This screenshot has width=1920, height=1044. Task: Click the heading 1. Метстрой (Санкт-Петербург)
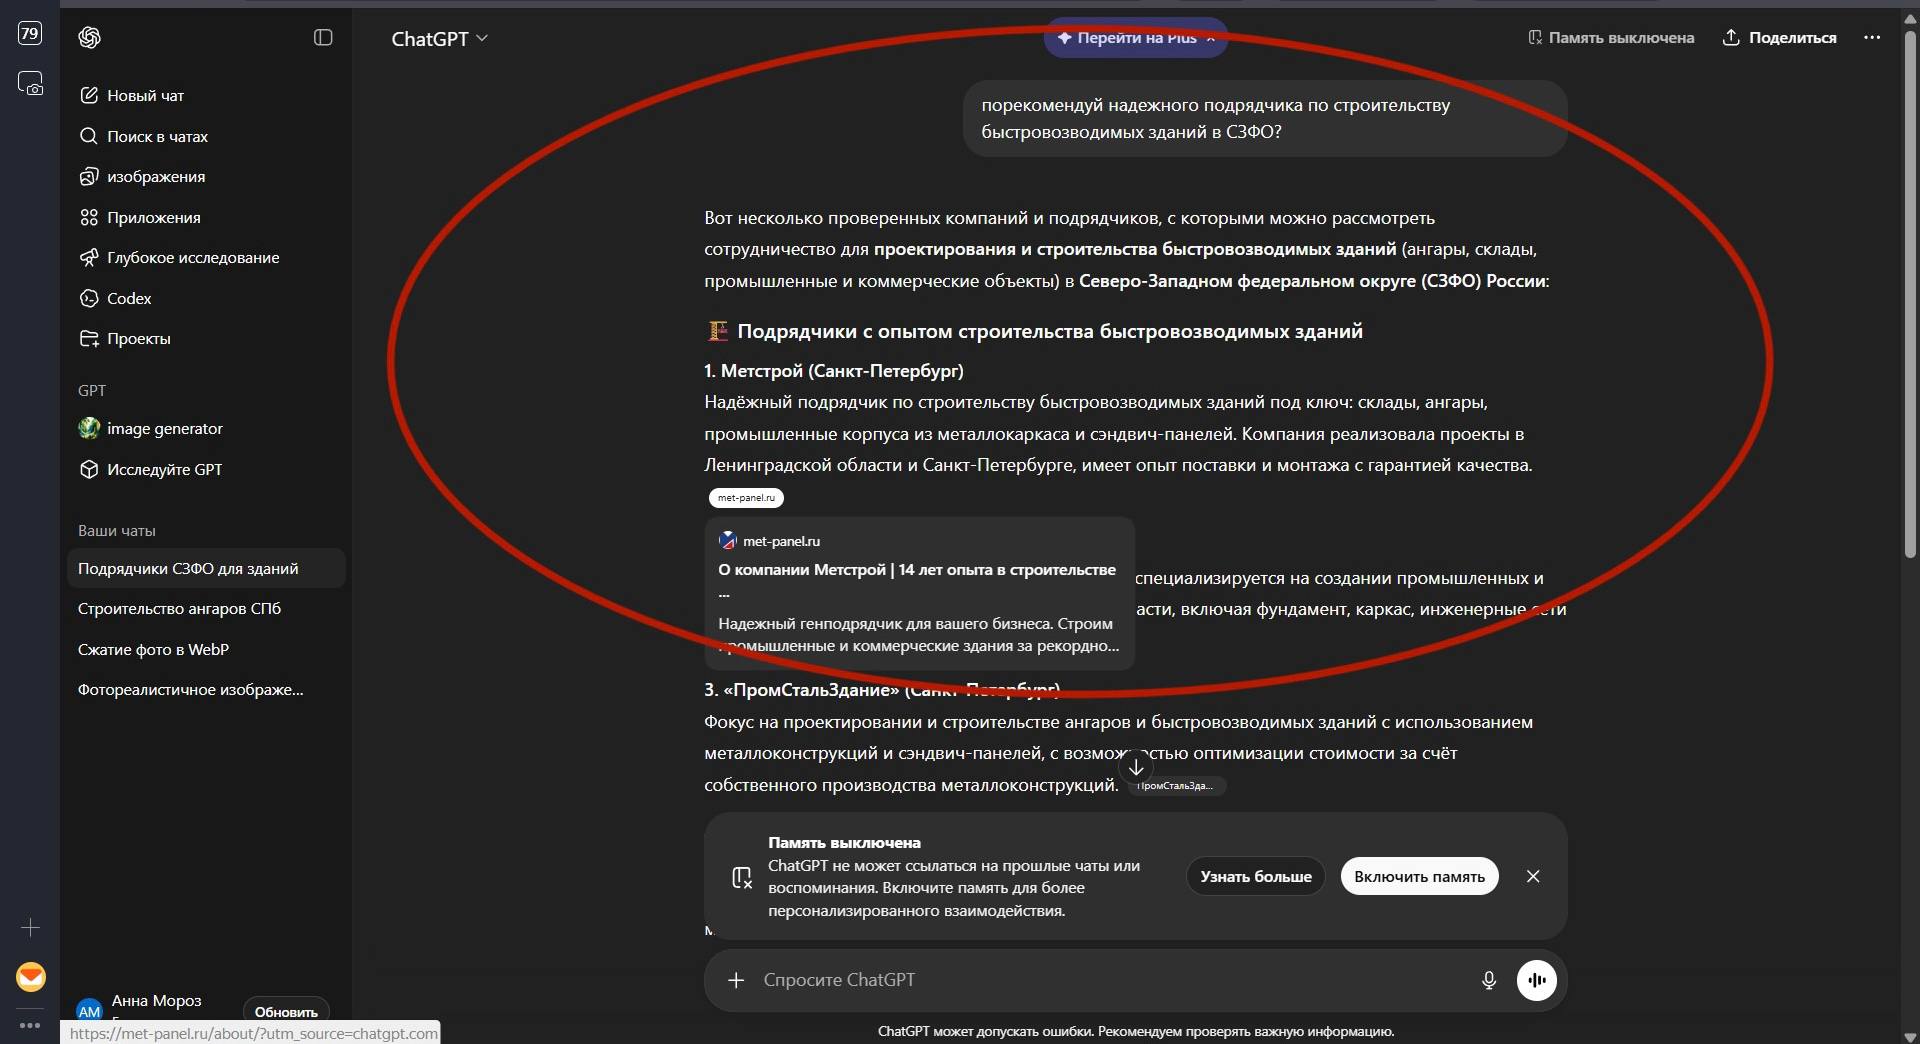pos(833,371)
